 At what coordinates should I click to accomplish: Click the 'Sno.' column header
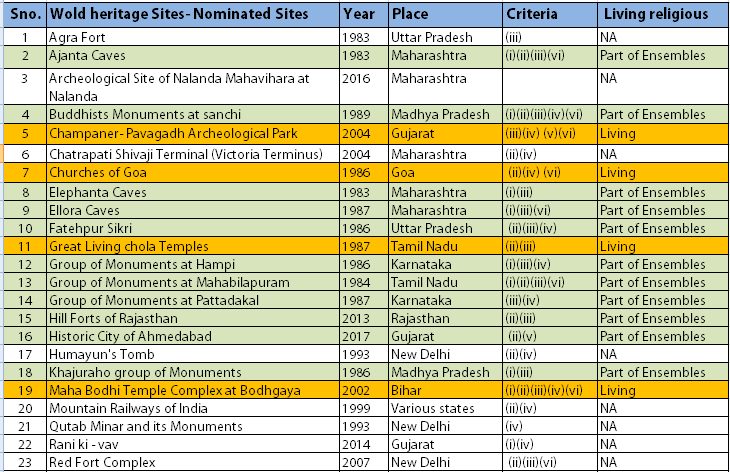(x=23, y=15)
